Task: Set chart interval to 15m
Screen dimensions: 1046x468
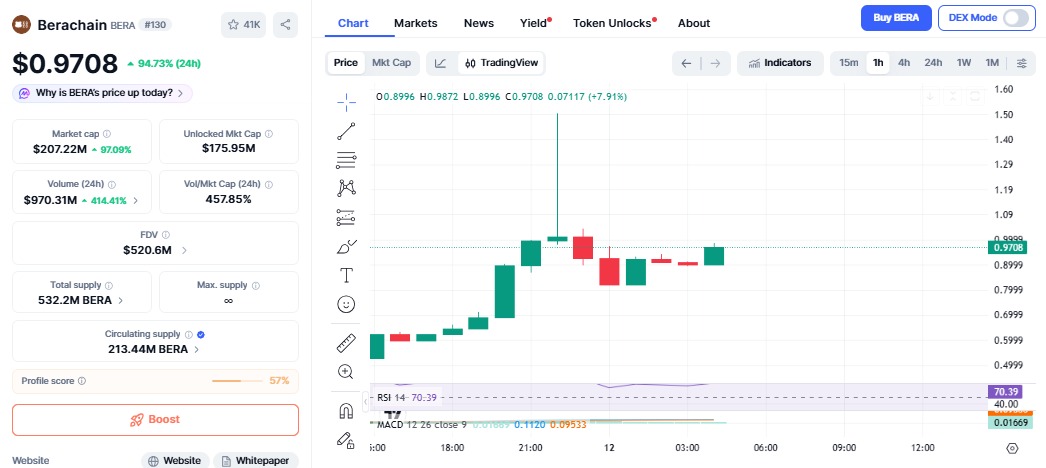Action: pos(849,63)
